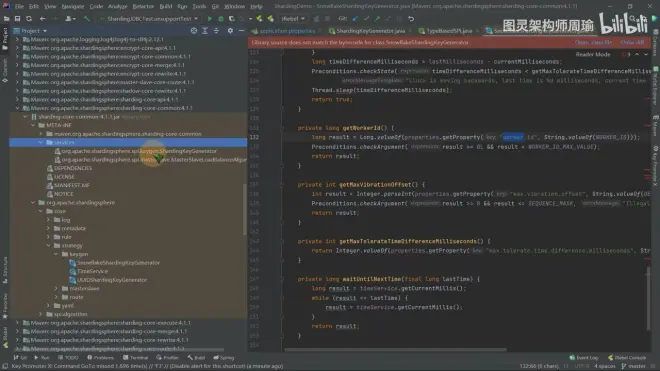Open the Git tool window button

[x=20, y=358]
